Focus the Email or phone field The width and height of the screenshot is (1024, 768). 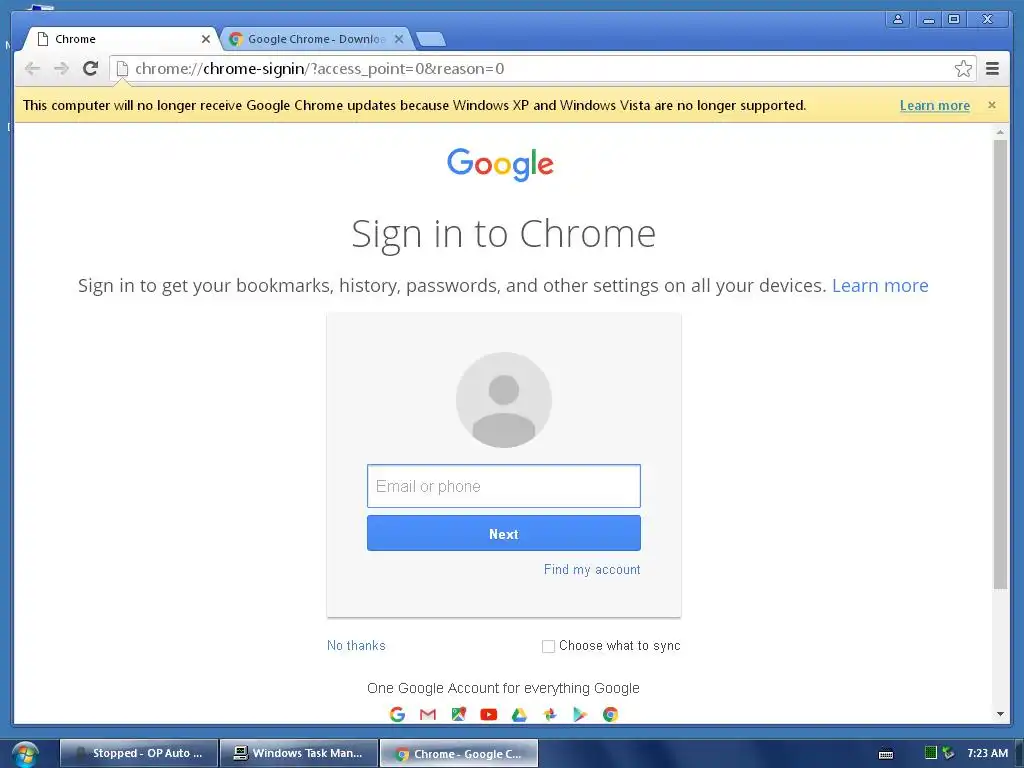504,486
